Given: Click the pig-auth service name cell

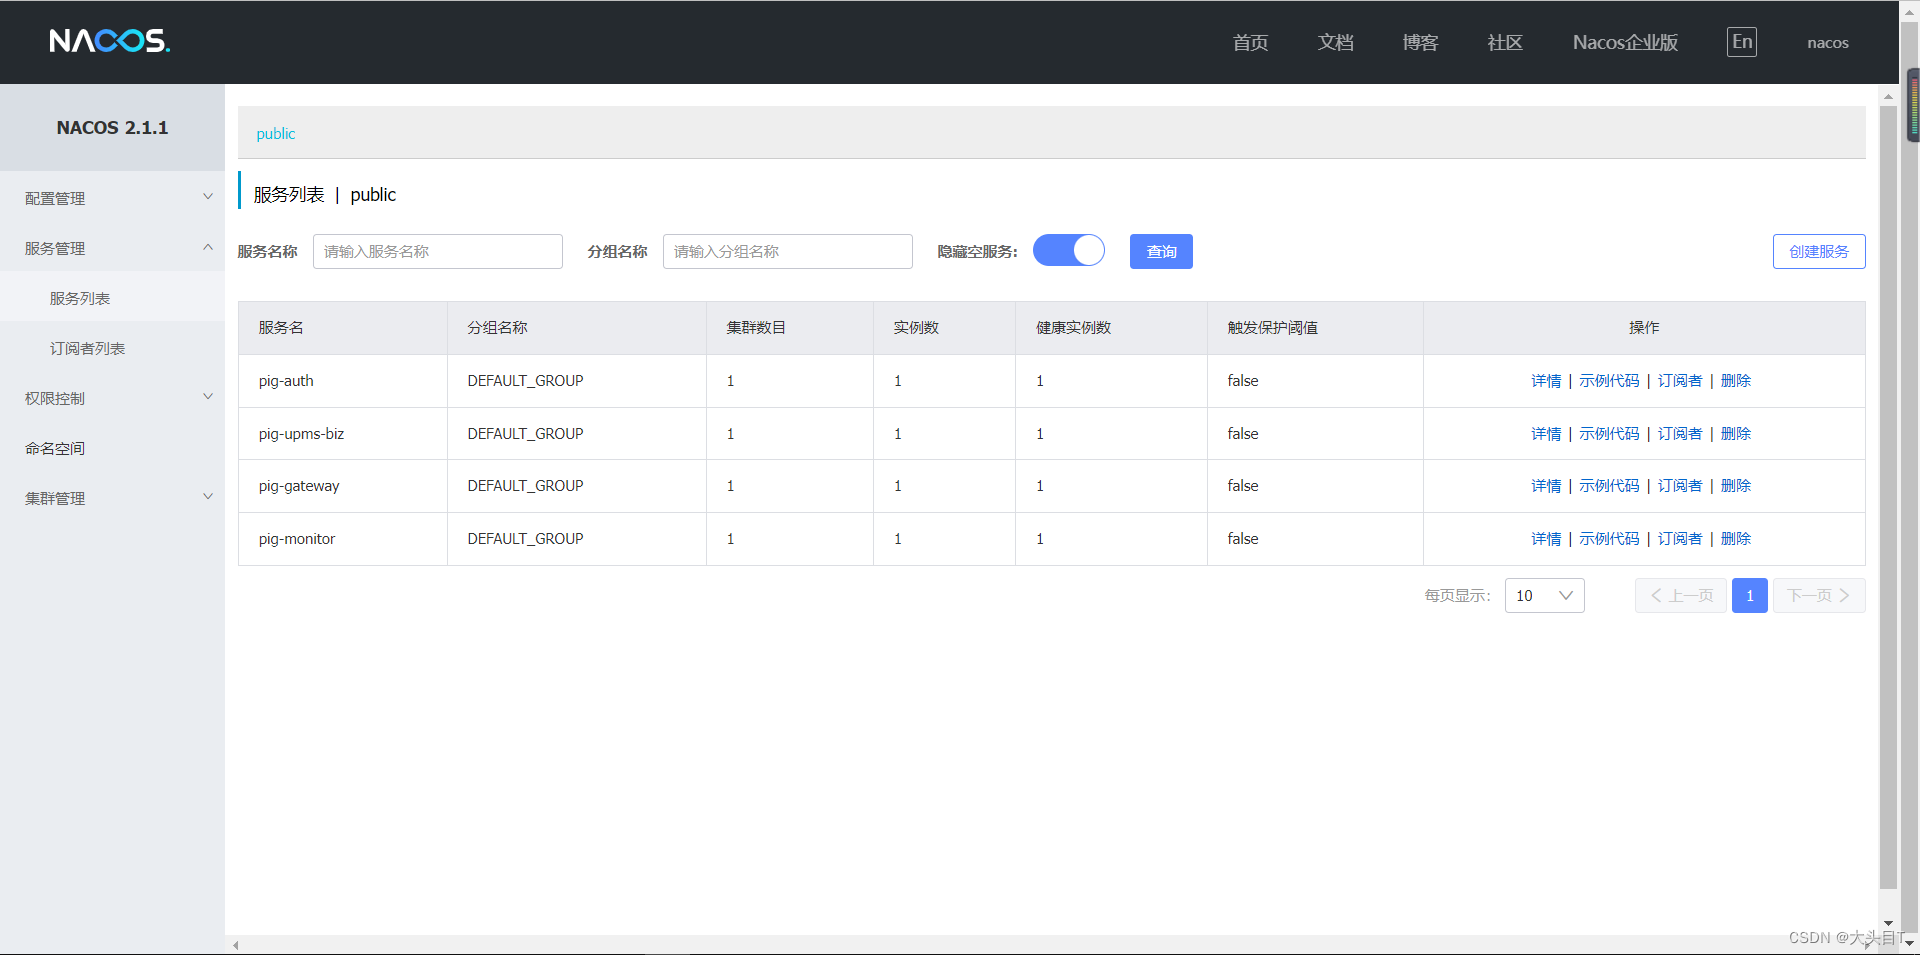Looking at the screenshot, I should pyautogui.click(x=343, y=381).
